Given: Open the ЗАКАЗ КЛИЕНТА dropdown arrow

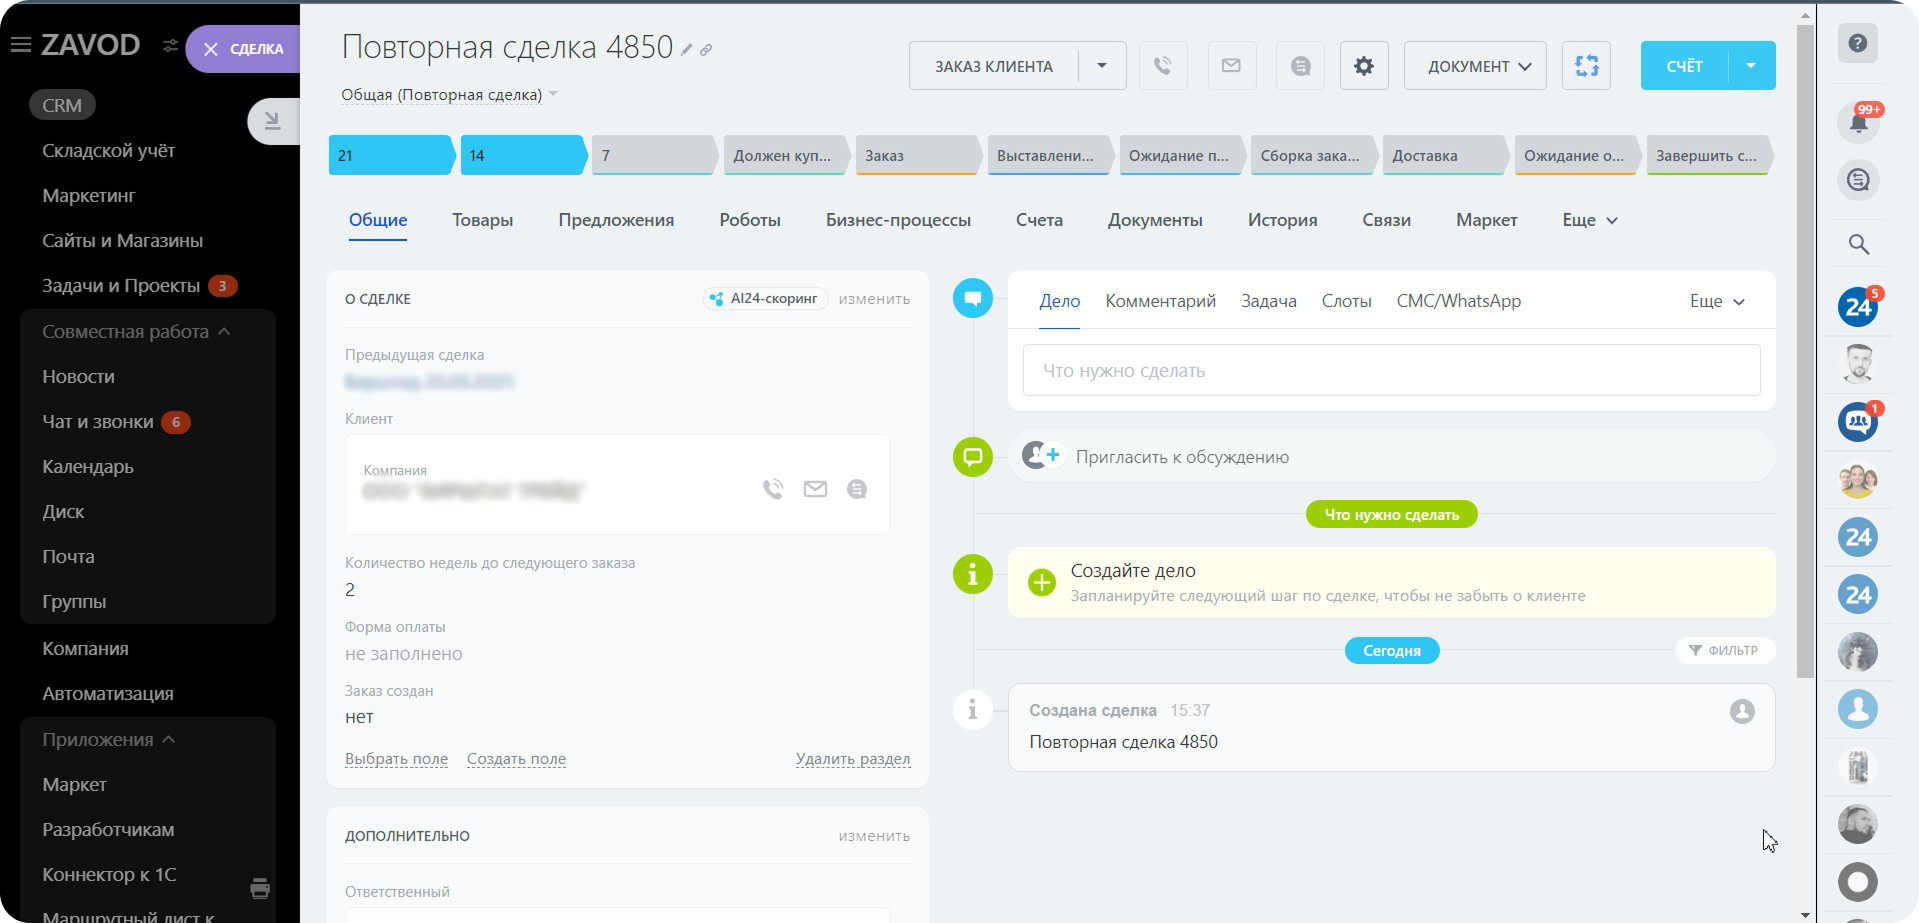Looking at the screenshot, I should click(x=1101, y=65).
